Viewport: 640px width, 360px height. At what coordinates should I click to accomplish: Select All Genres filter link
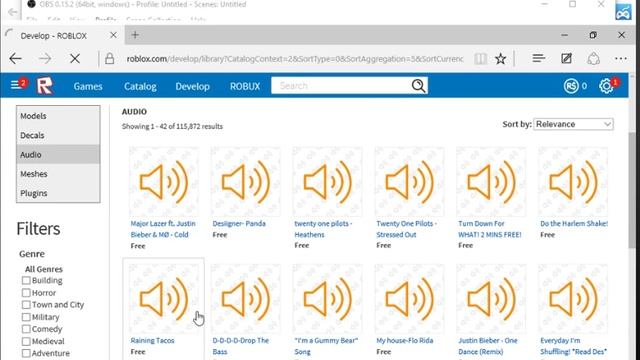[x=44, y=269]
